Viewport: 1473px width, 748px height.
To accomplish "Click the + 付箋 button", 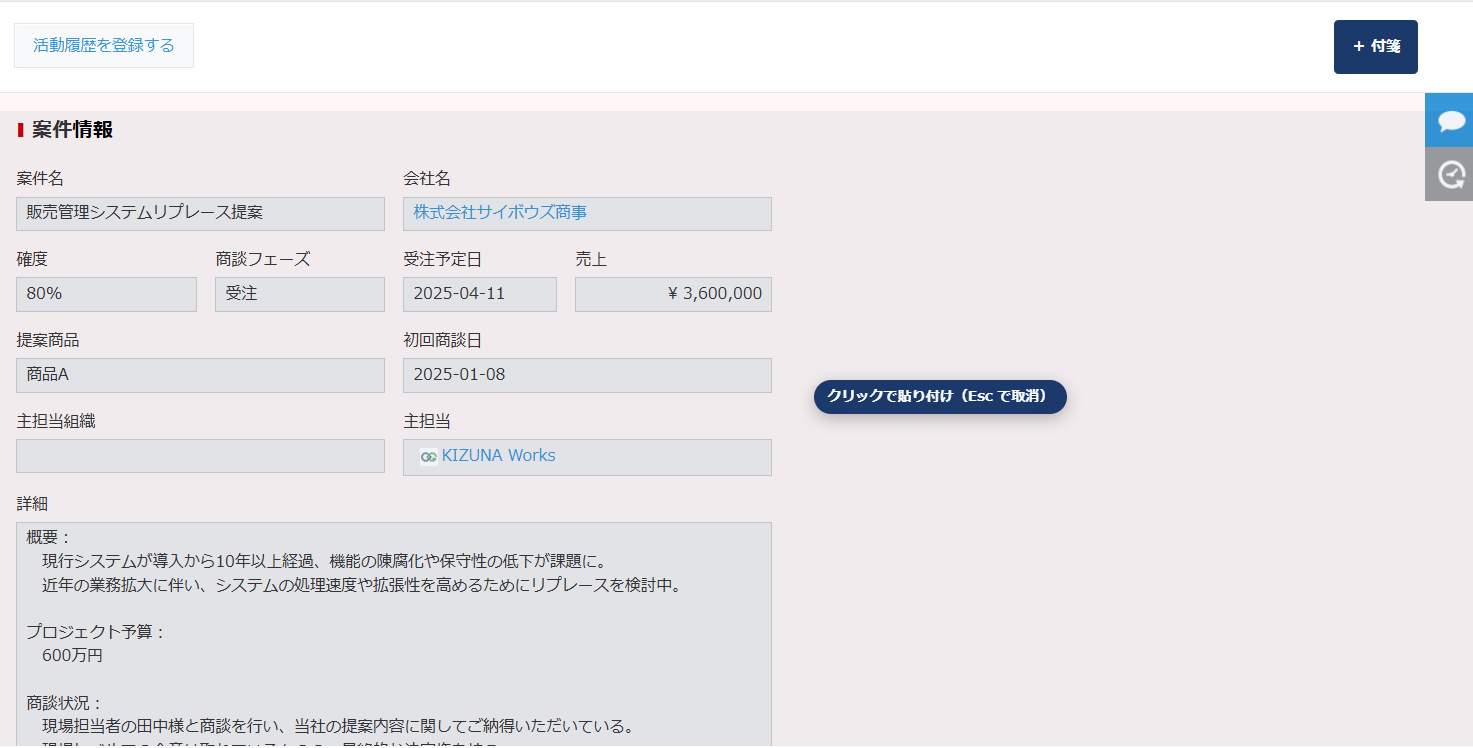I will click(1375, 46).
